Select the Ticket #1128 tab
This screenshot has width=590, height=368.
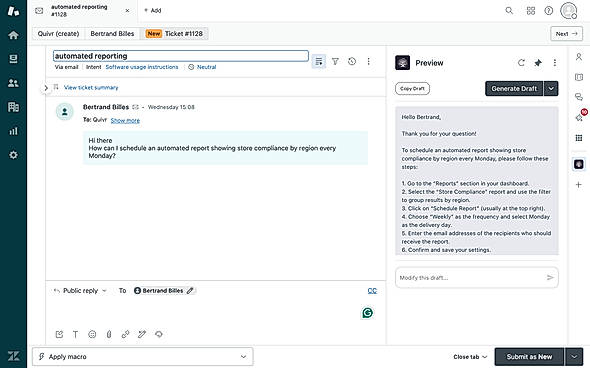[x=174, y=33]
